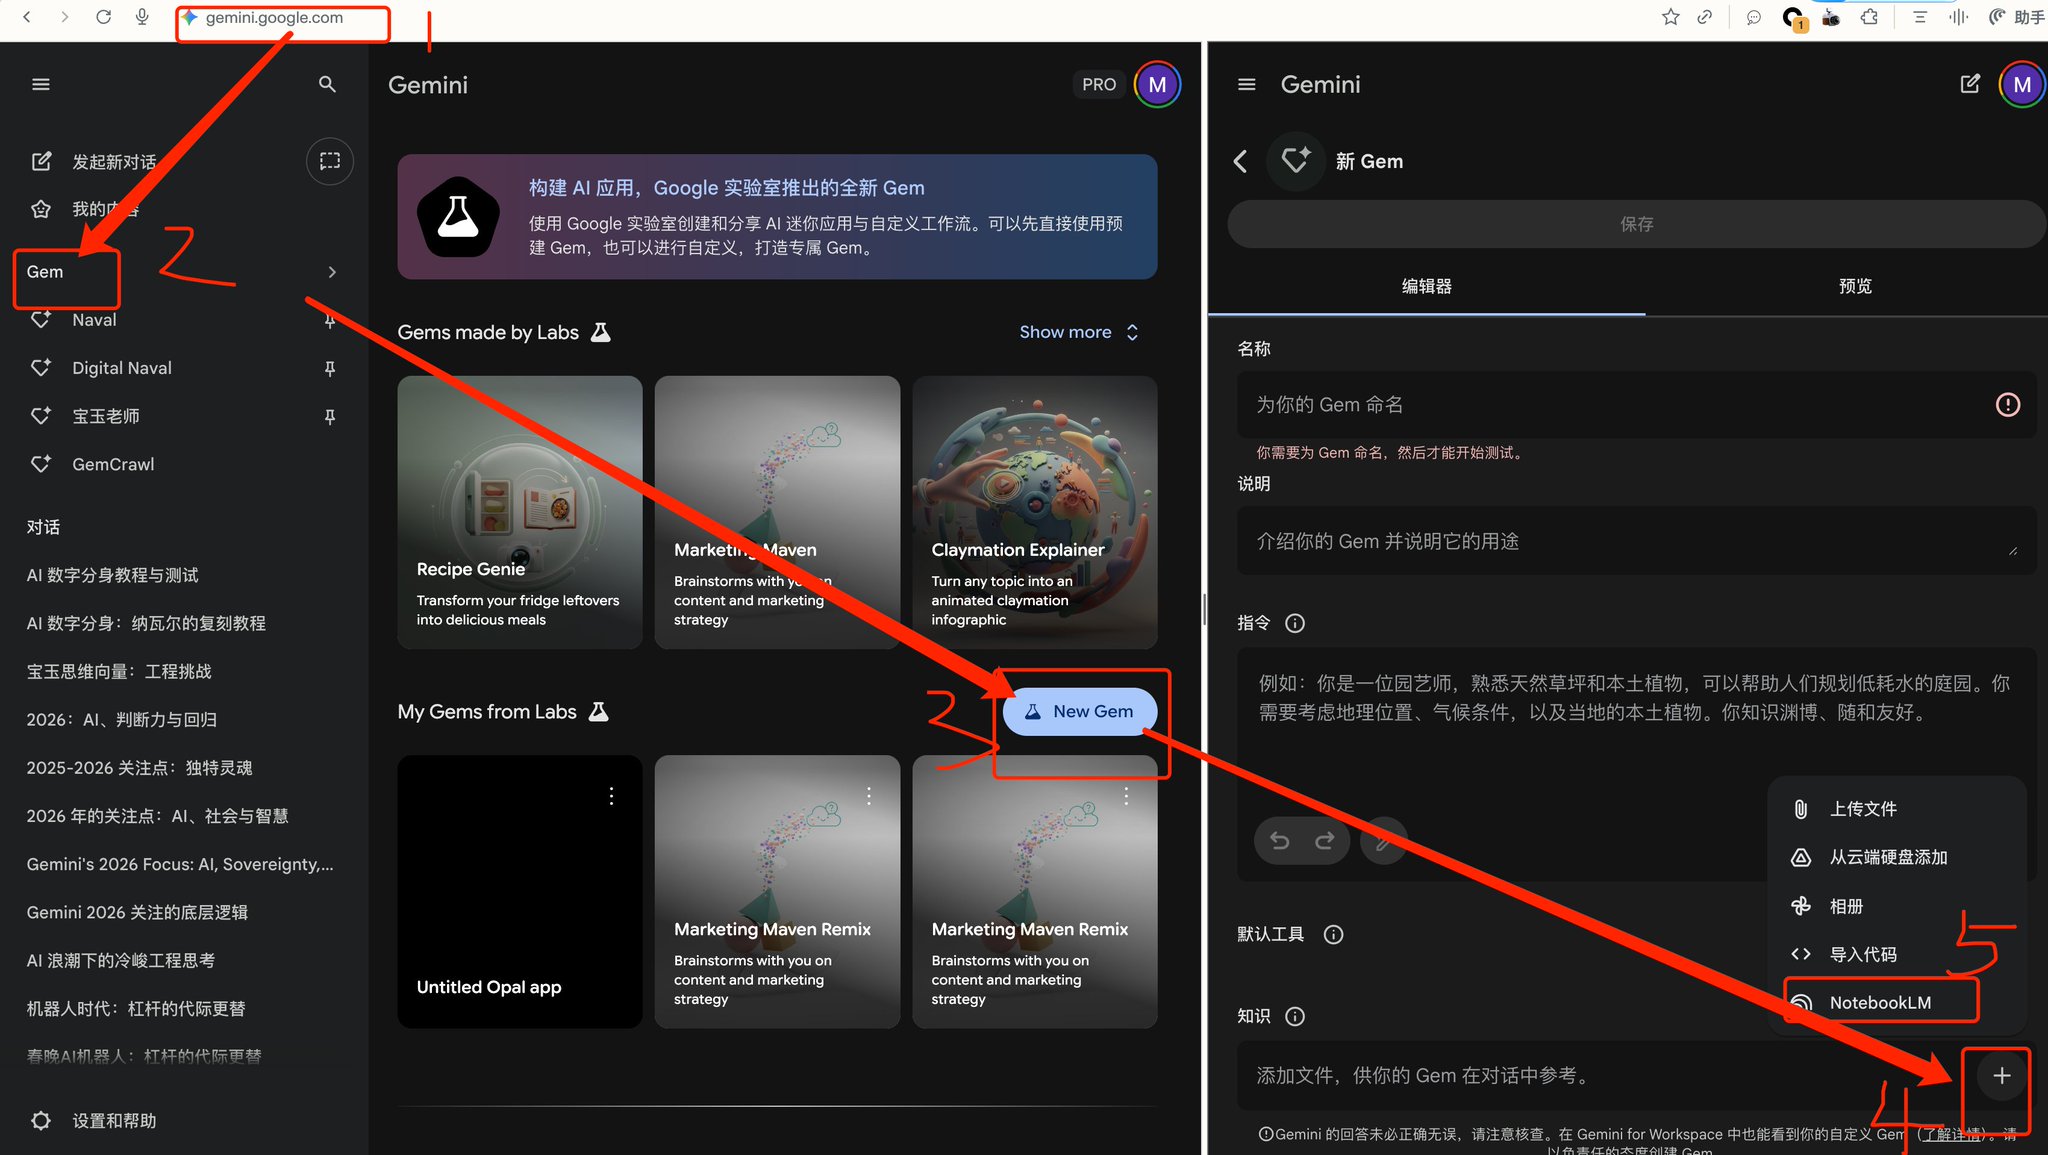This screenshot has width=2048, height=1155.
Task: Reload the page in browser toolbar
Action: click(x=103, y=17)
